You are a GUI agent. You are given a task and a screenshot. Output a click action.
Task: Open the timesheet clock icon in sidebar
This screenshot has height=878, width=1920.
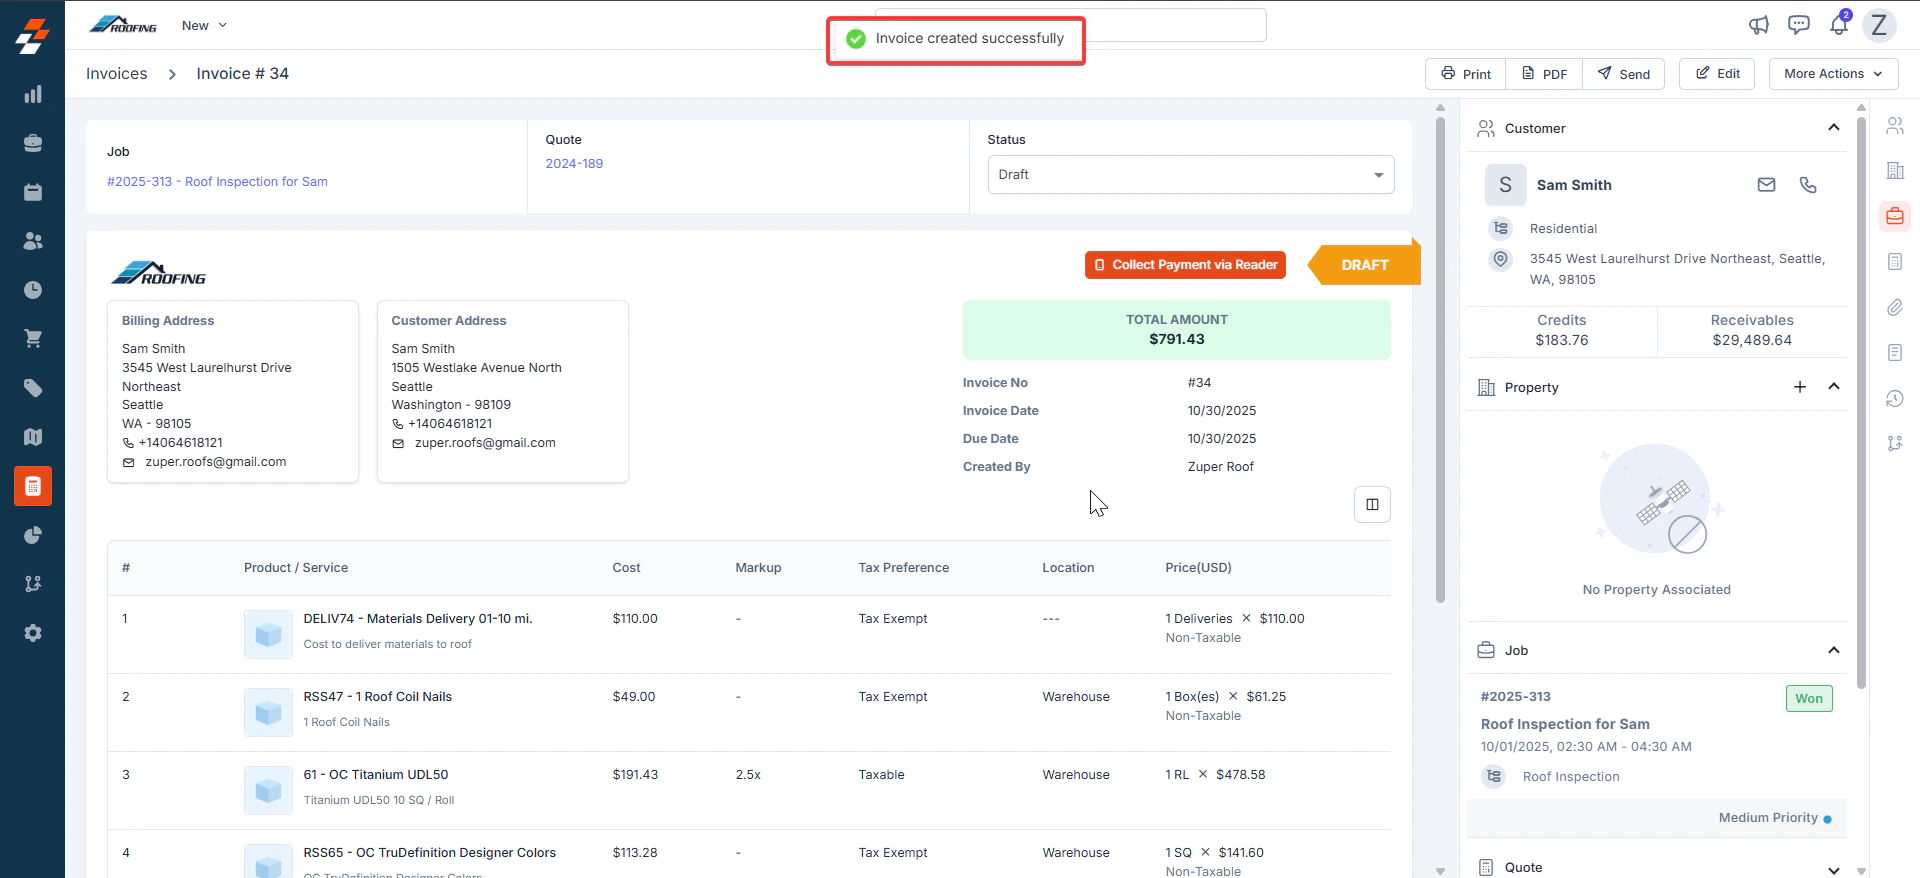(x=33, y=290)
